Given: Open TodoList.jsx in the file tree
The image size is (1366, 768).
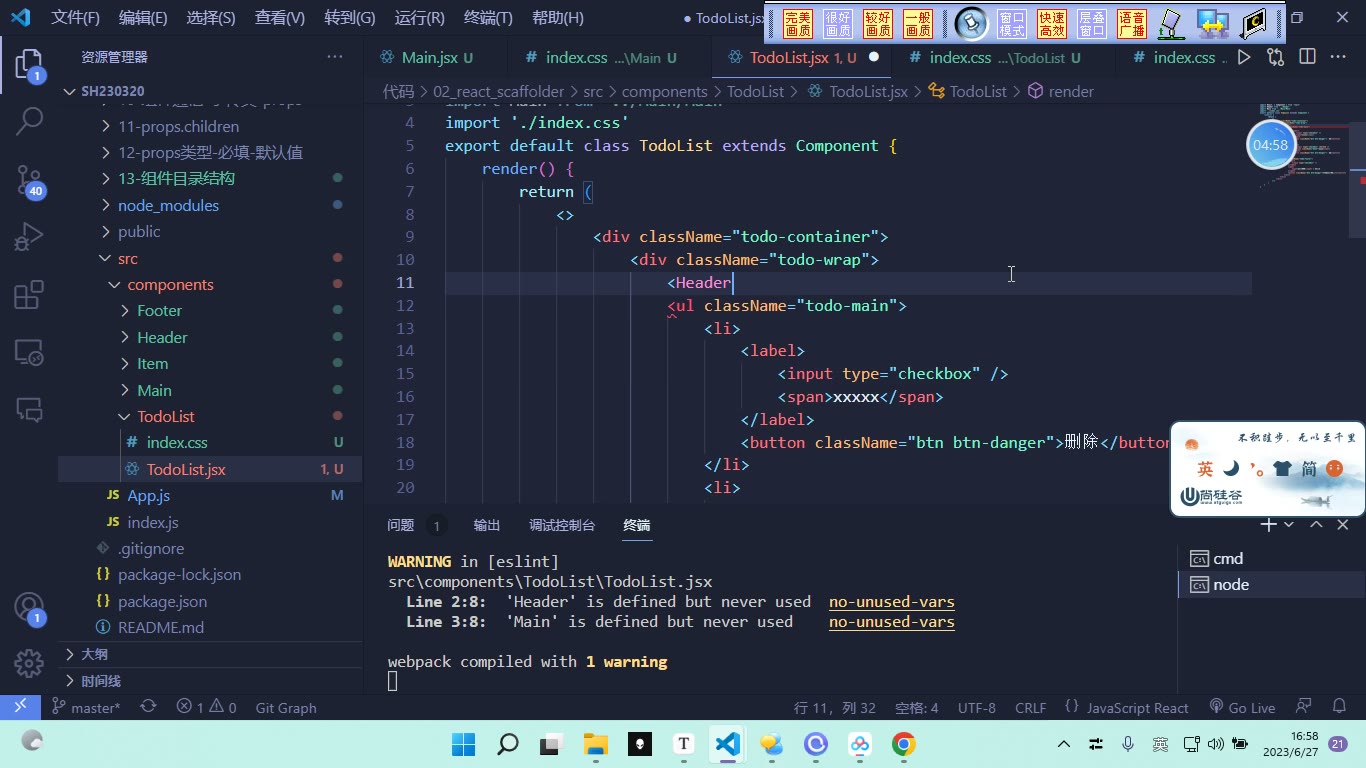Looking at the screenshot, I should tap(186, 469).
